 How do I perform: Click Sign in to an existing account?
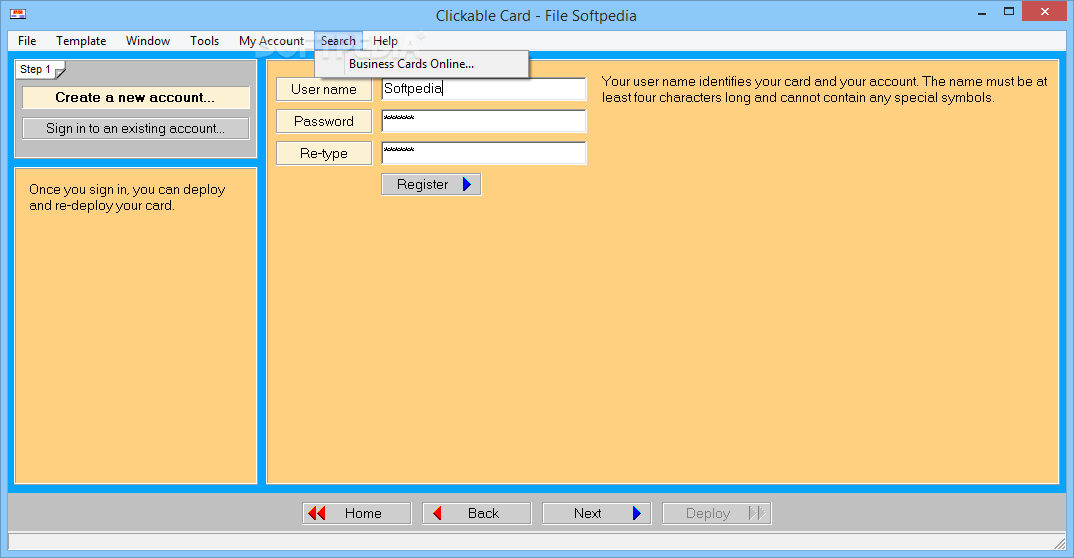click(136, 128)
